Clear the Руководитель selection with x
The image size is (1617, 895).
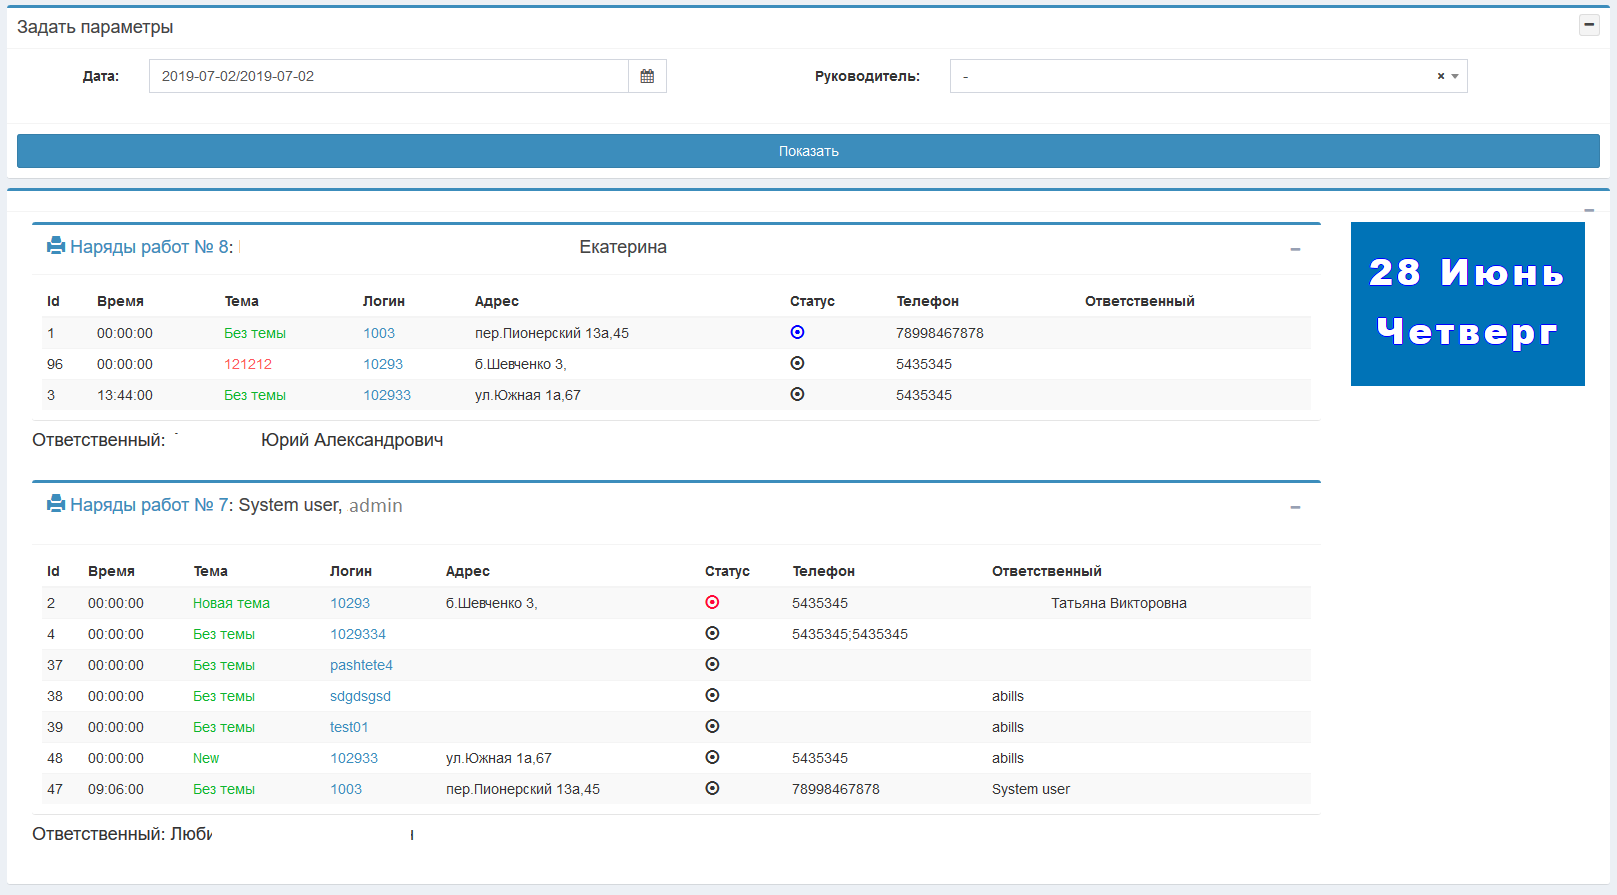coord(1440,76)
